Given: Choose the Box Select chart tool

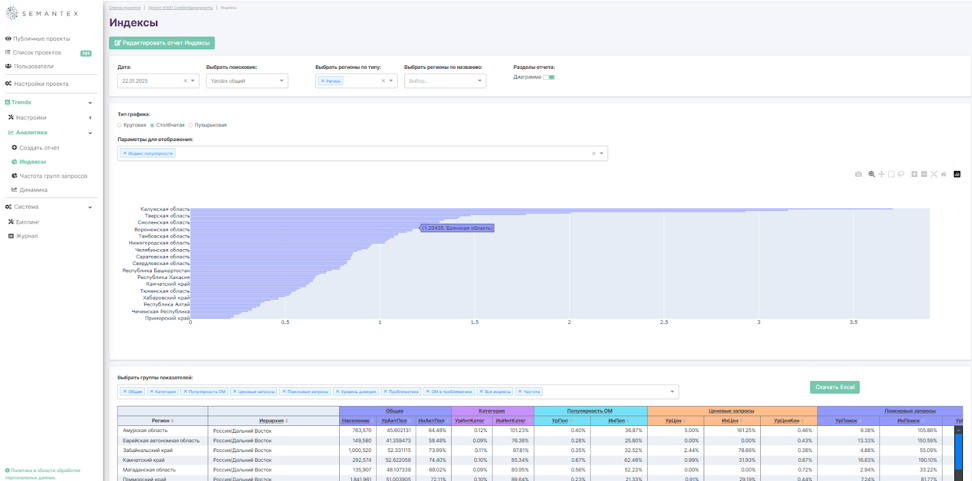Looking at the screenshot, I should pos(891,174).
